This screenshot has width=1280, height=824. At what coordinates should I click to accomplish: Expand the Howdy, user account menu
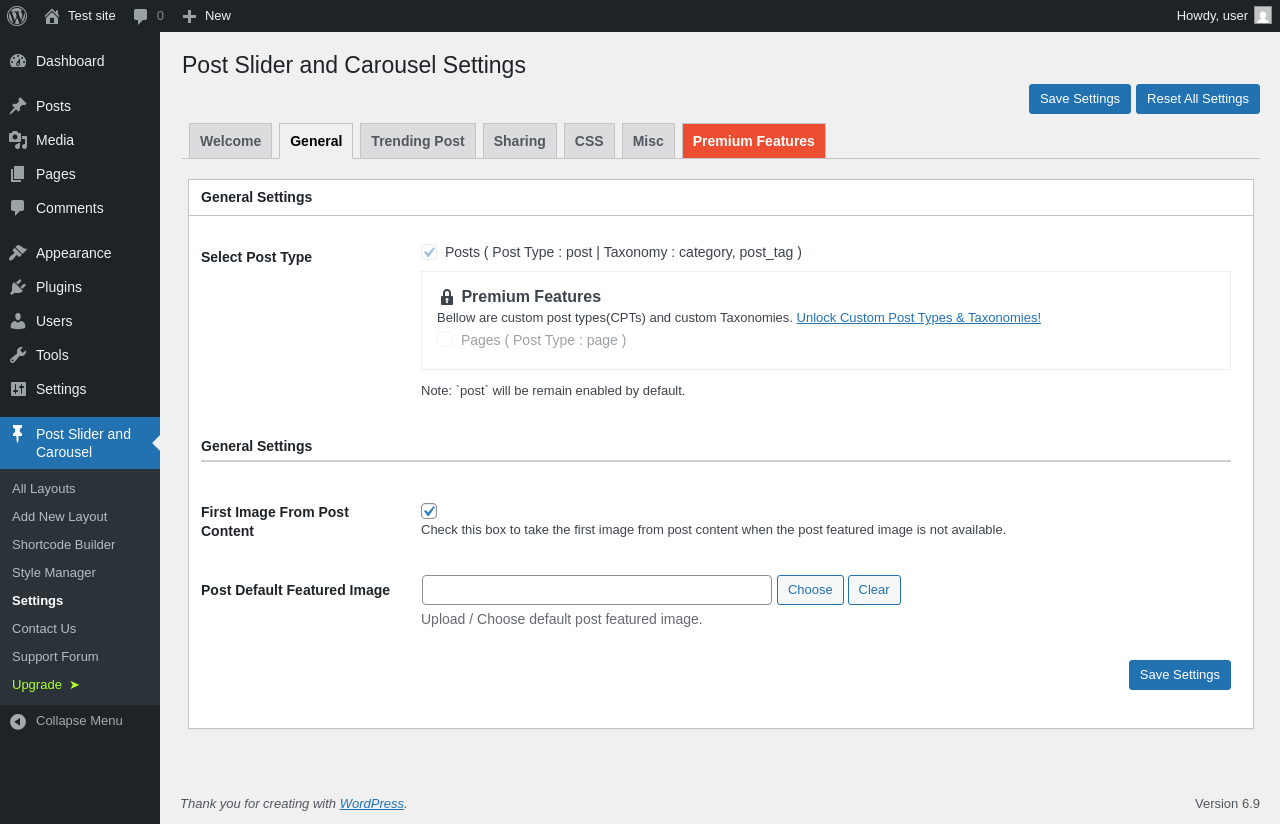1212,15
